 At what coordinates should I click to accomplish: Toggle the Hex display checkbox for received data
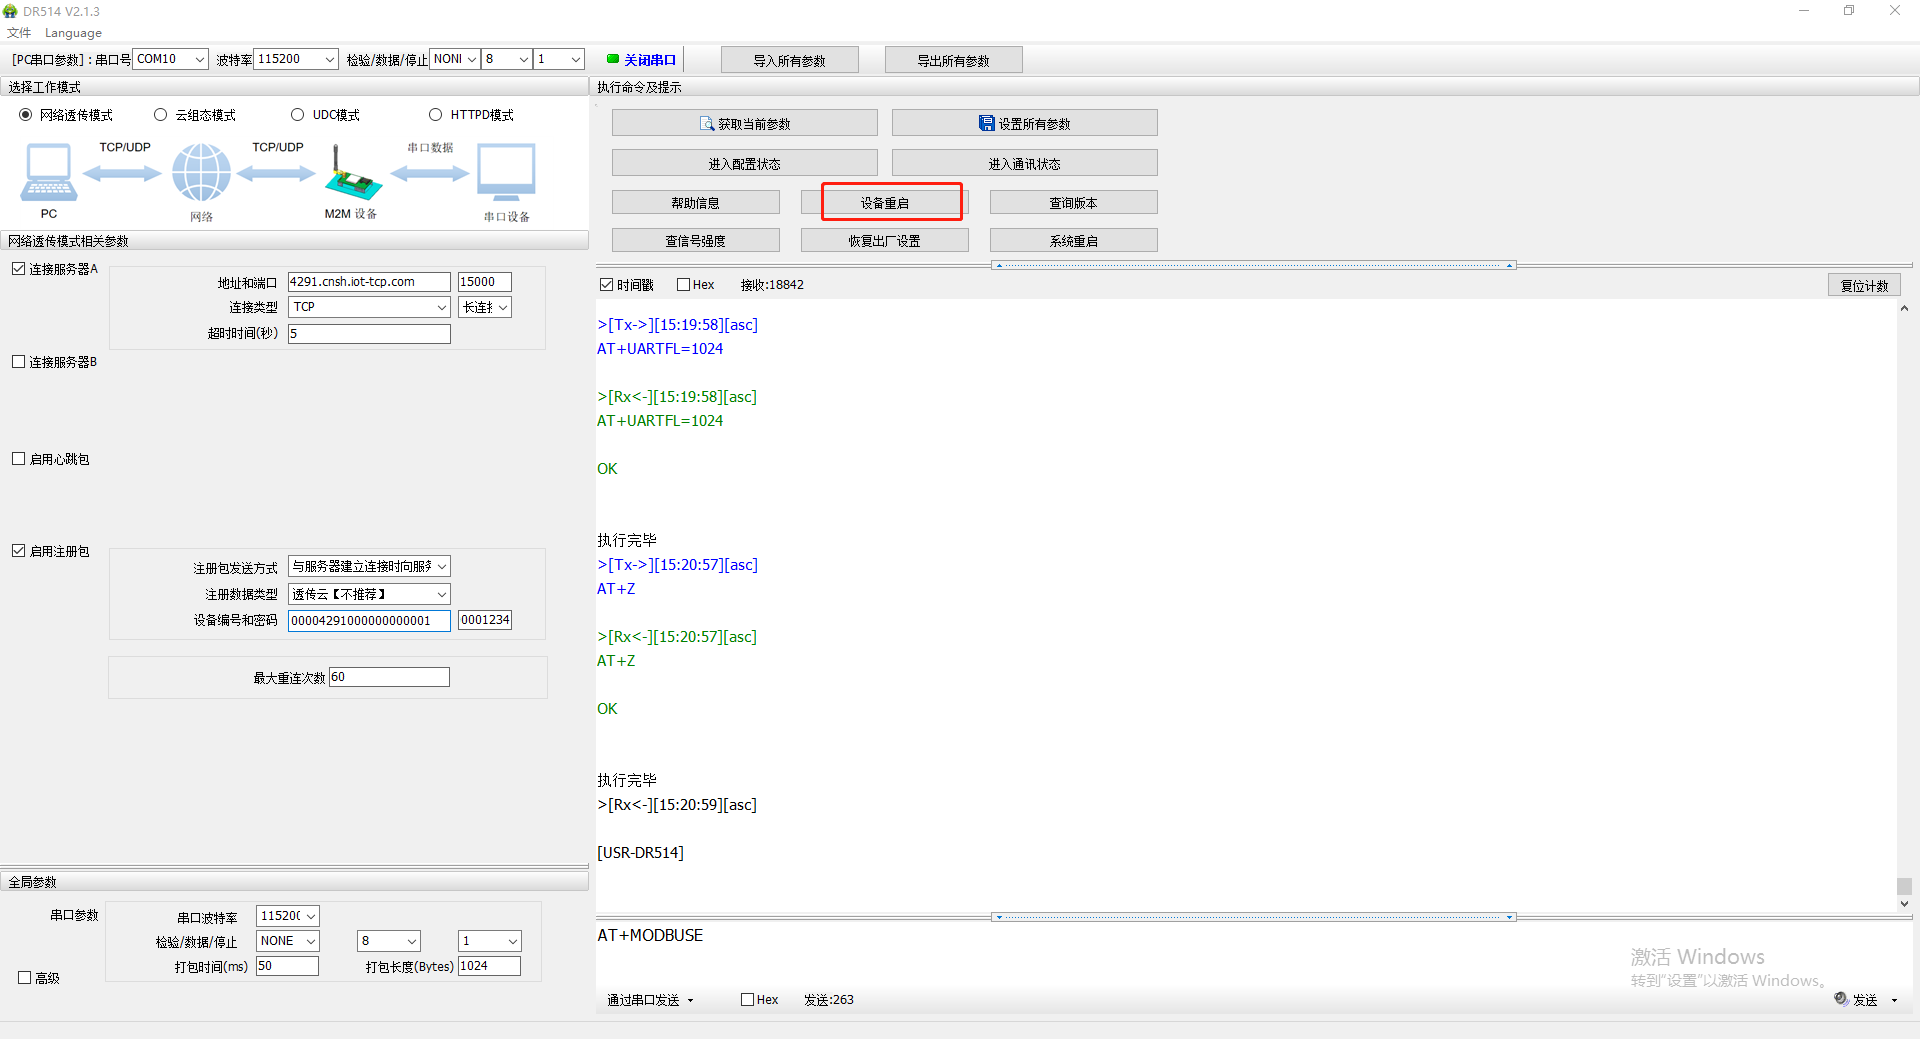(684, 285)
